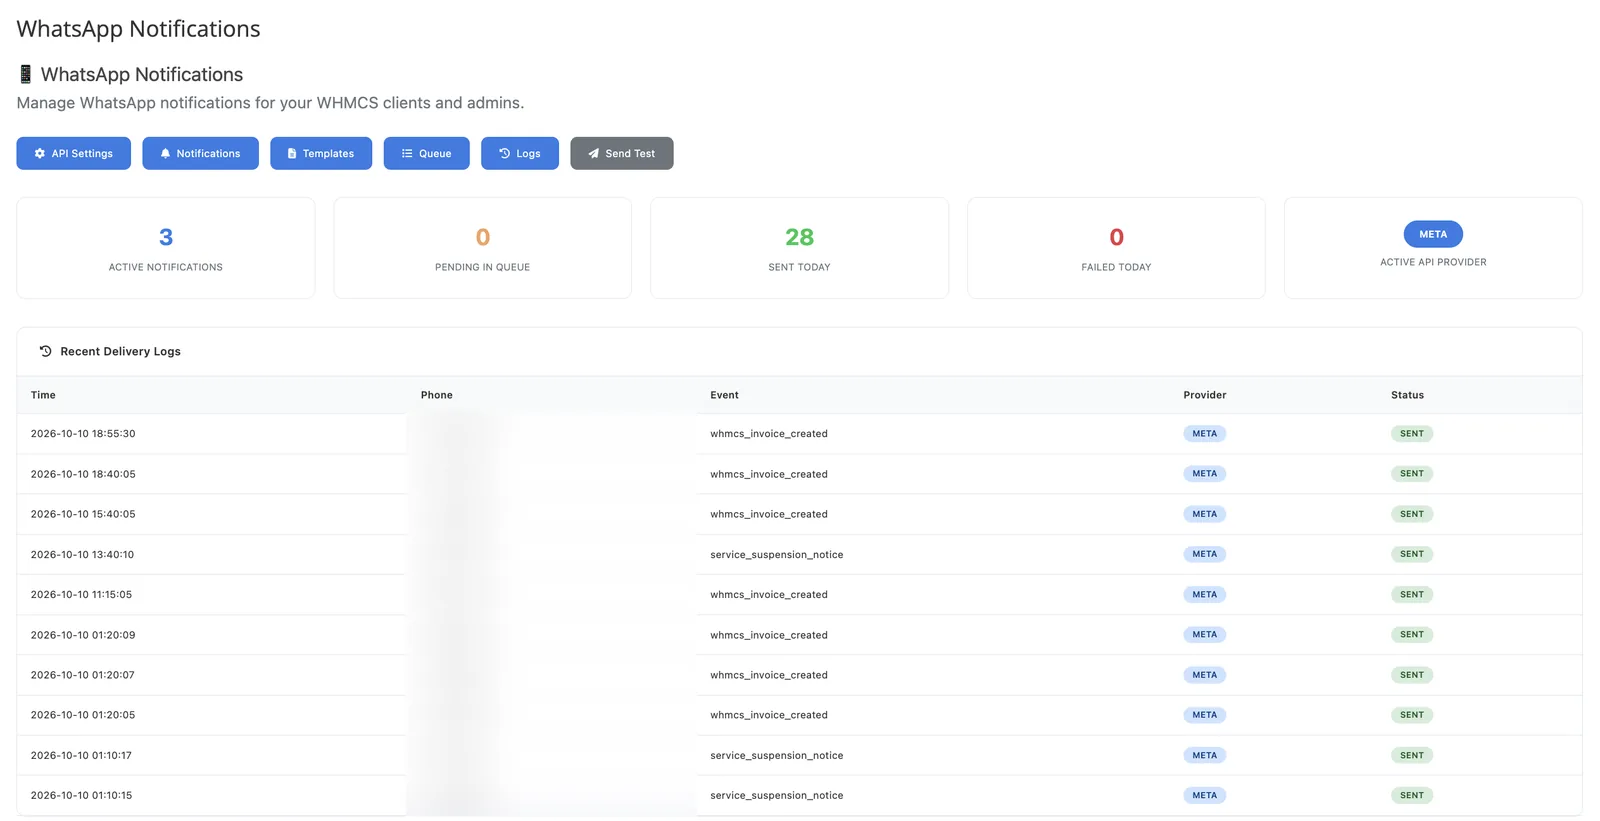Click the gear icon in API Settings
The image size is (1600, 821).
point(40,153)
